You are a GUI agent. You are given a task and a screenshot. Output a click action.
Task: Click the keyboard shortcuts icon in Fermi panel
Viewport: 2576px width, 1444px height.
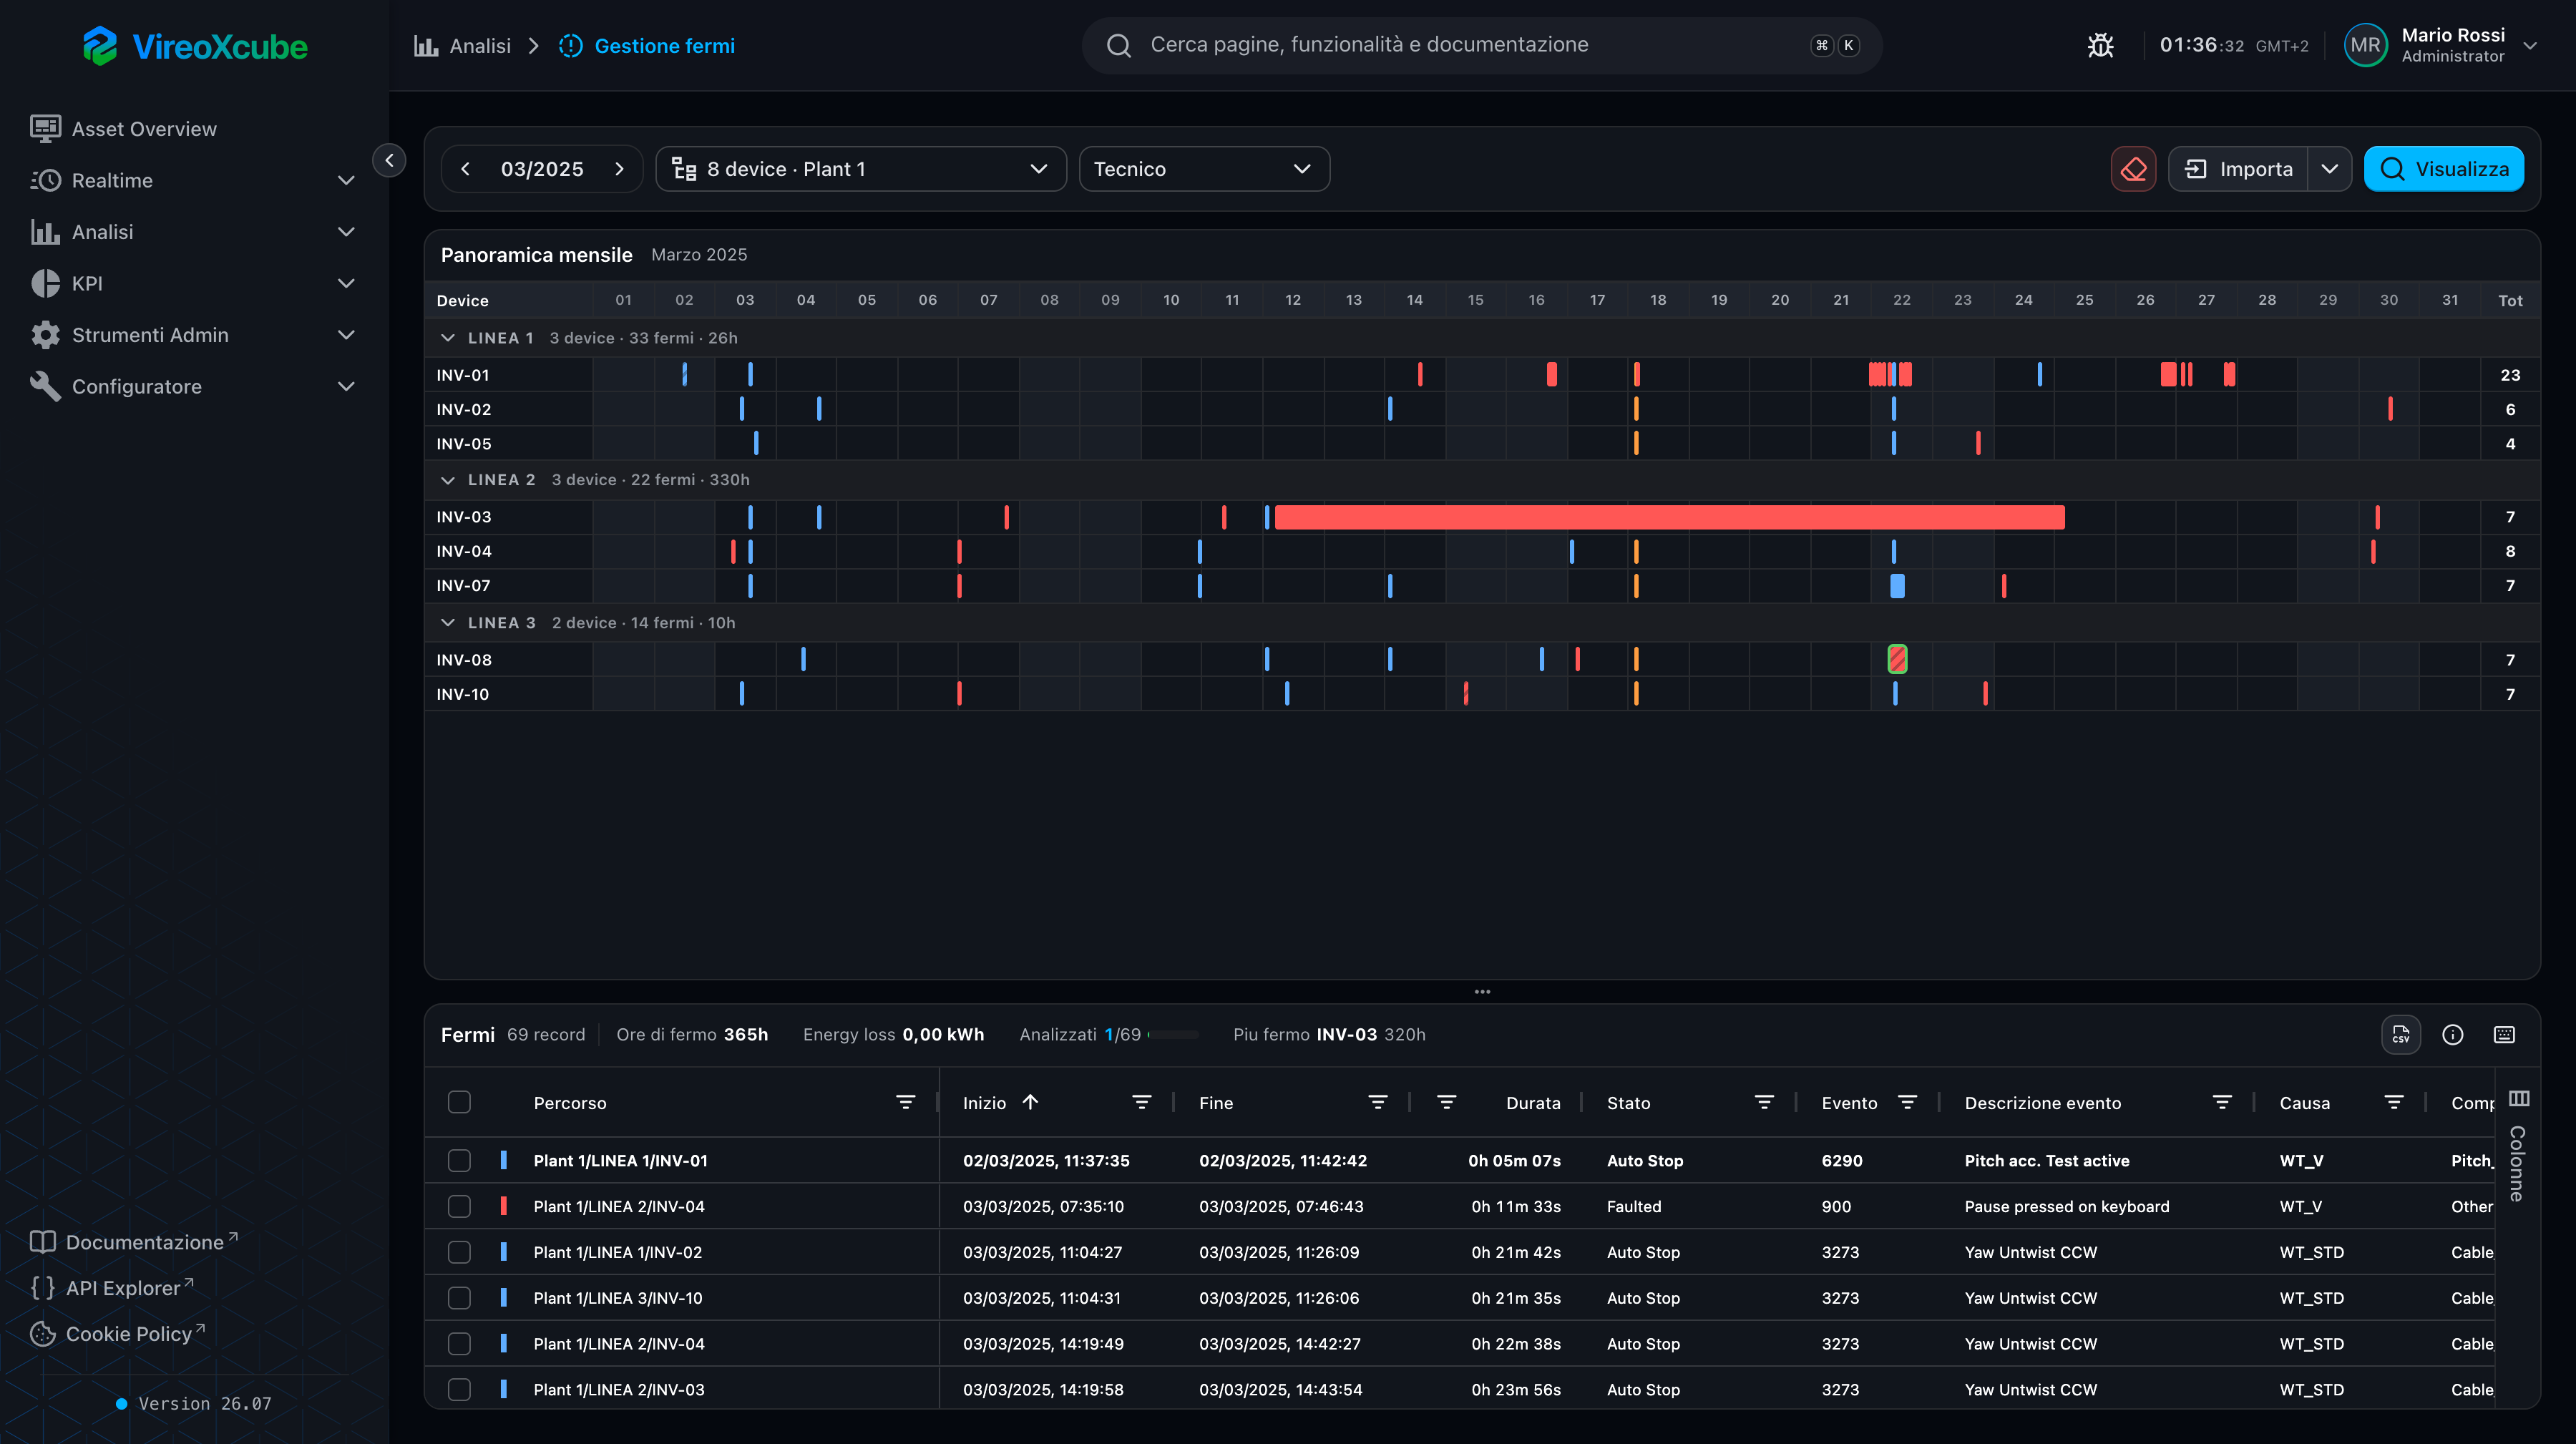click(2504, 1034)
